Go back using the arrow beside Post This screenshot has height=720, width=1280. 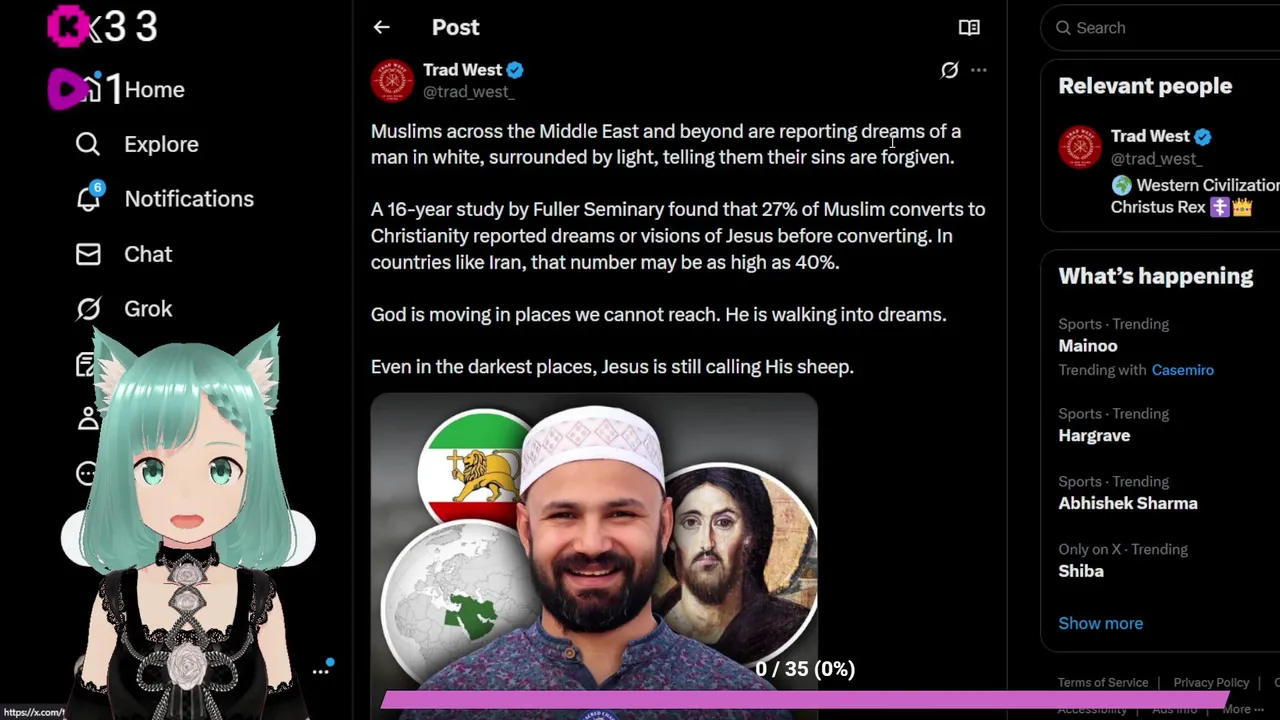coord(381,28)
